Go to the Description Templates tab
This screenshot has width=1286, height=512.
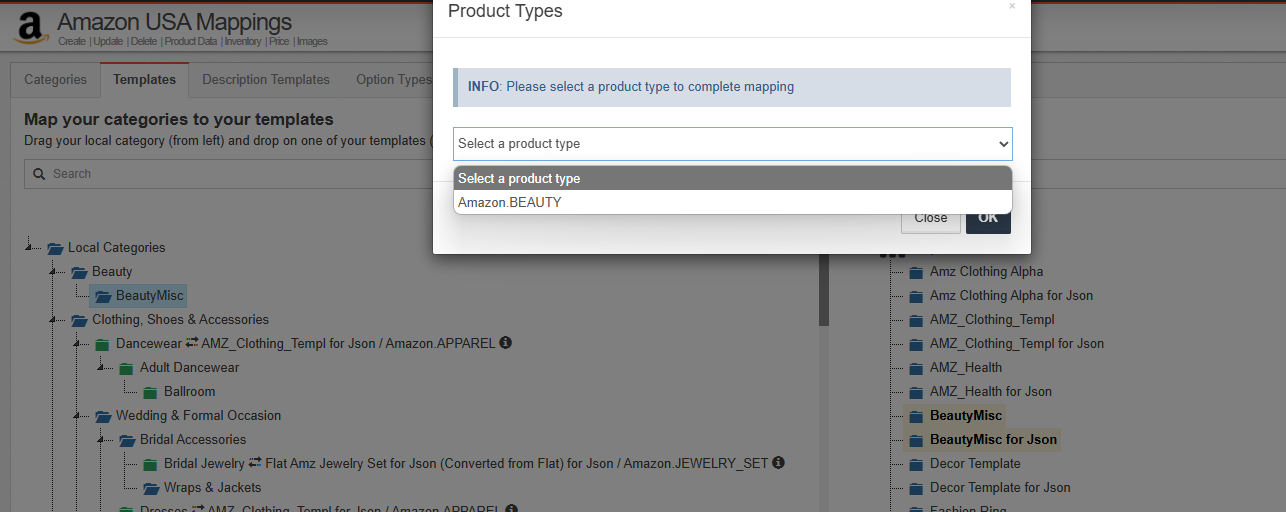pyautogui.click(x=266, y=80)
